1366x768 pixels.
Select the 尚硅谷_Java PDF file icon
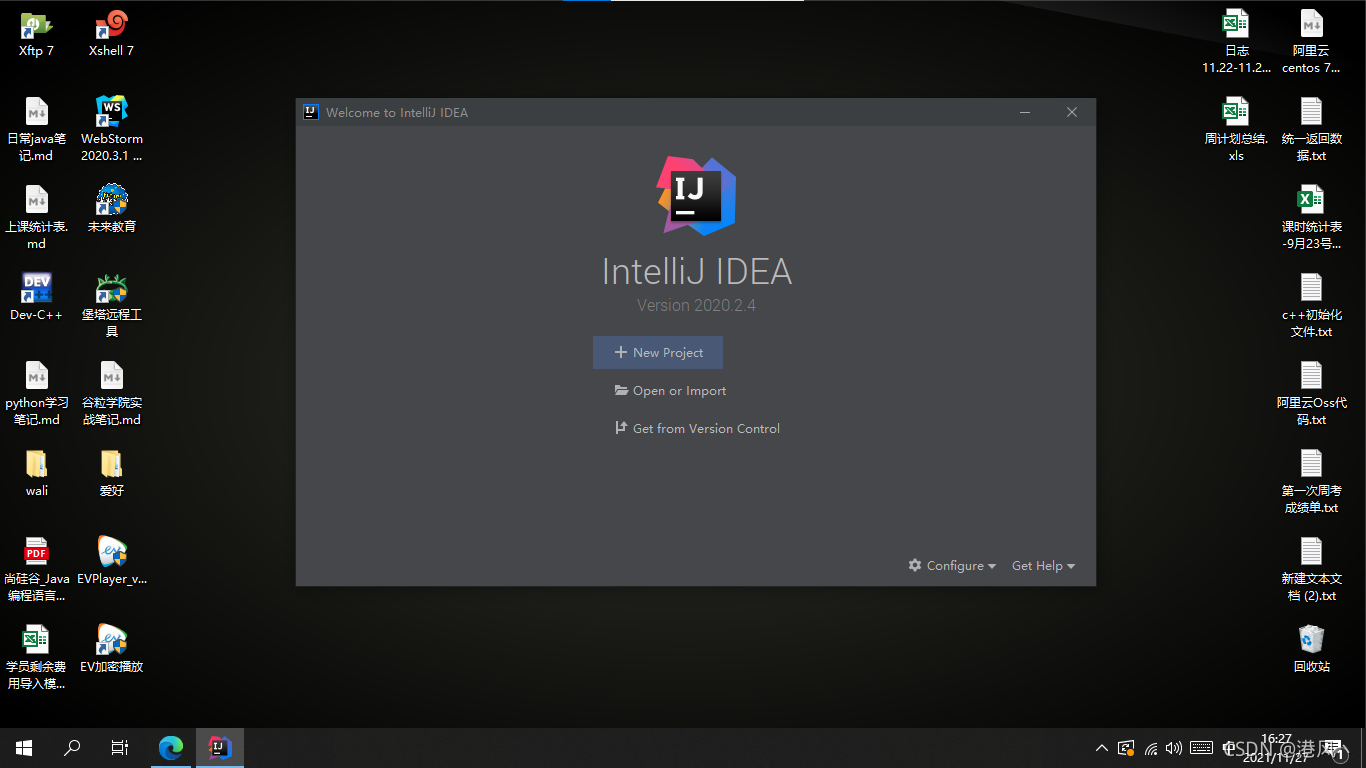(x=36, y=569)
